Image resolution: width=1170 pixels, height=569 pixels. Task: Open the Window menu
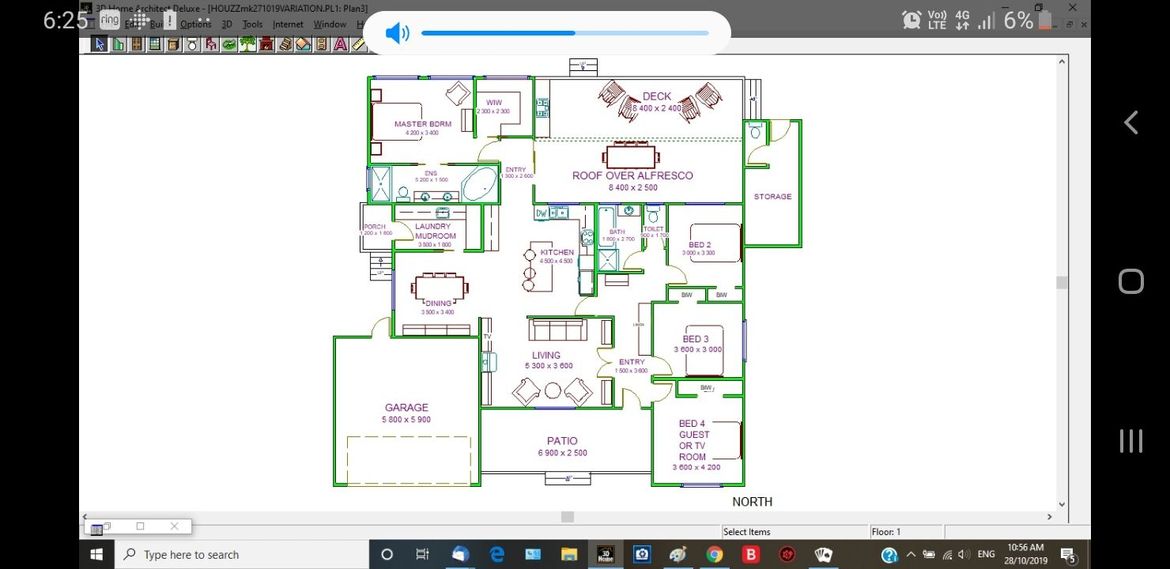(x=330, y=24)
